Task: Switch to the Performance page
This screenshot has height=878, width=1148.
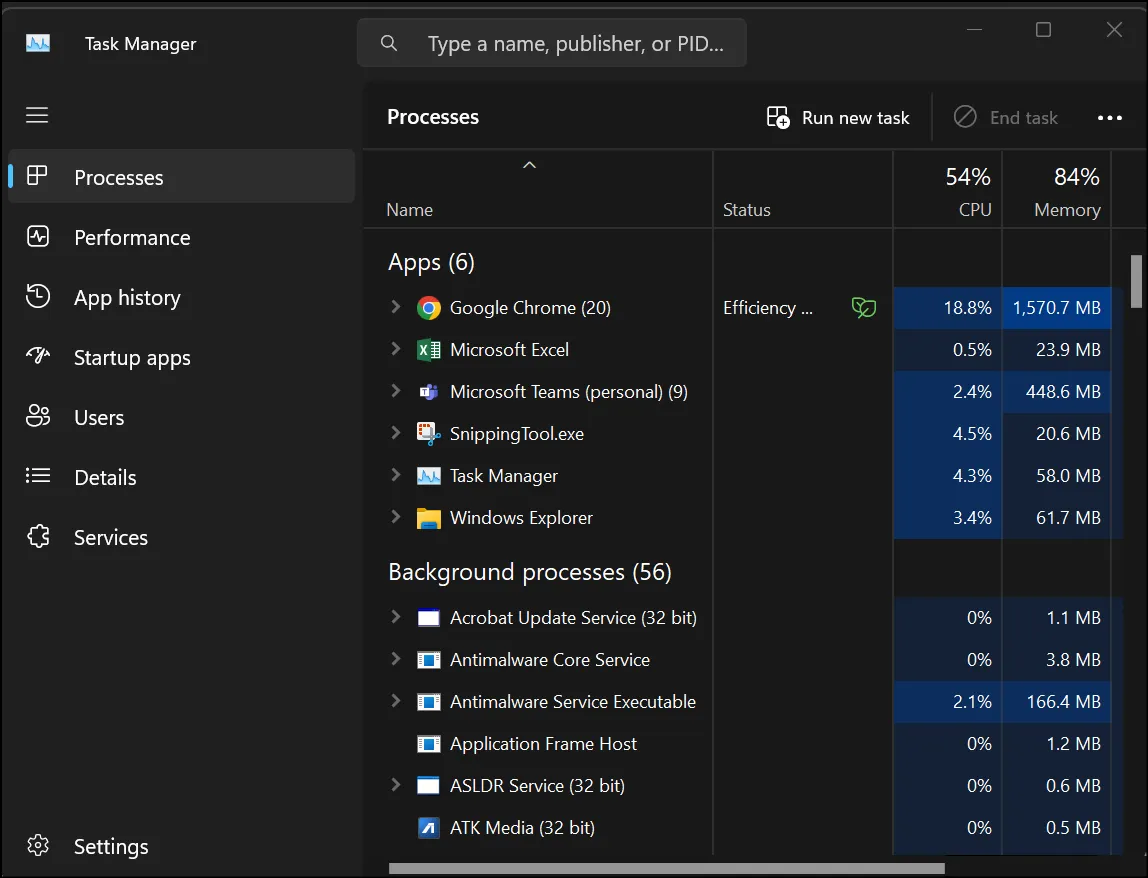Action: [182, 237]
